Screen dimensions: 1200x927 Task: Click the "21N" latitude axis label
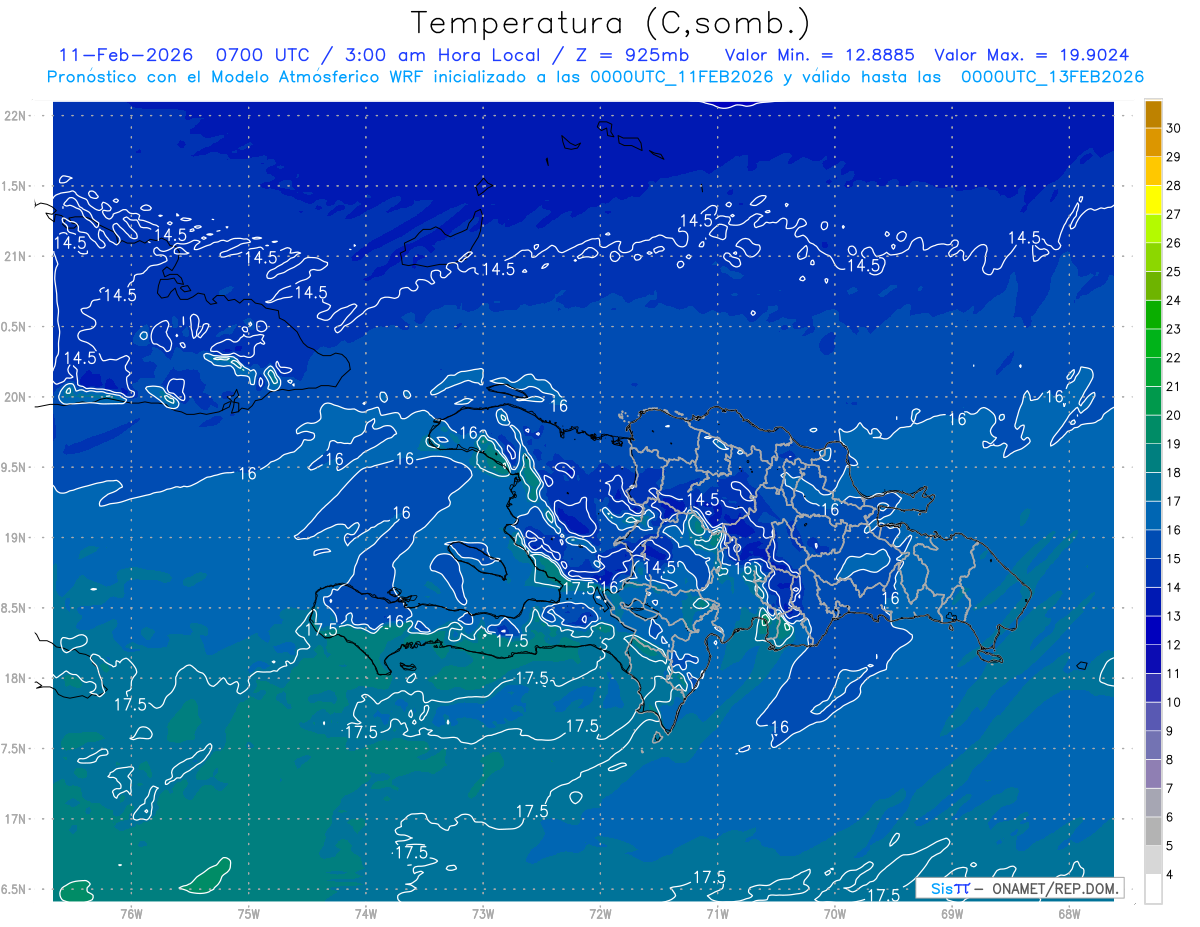[17, 256]
